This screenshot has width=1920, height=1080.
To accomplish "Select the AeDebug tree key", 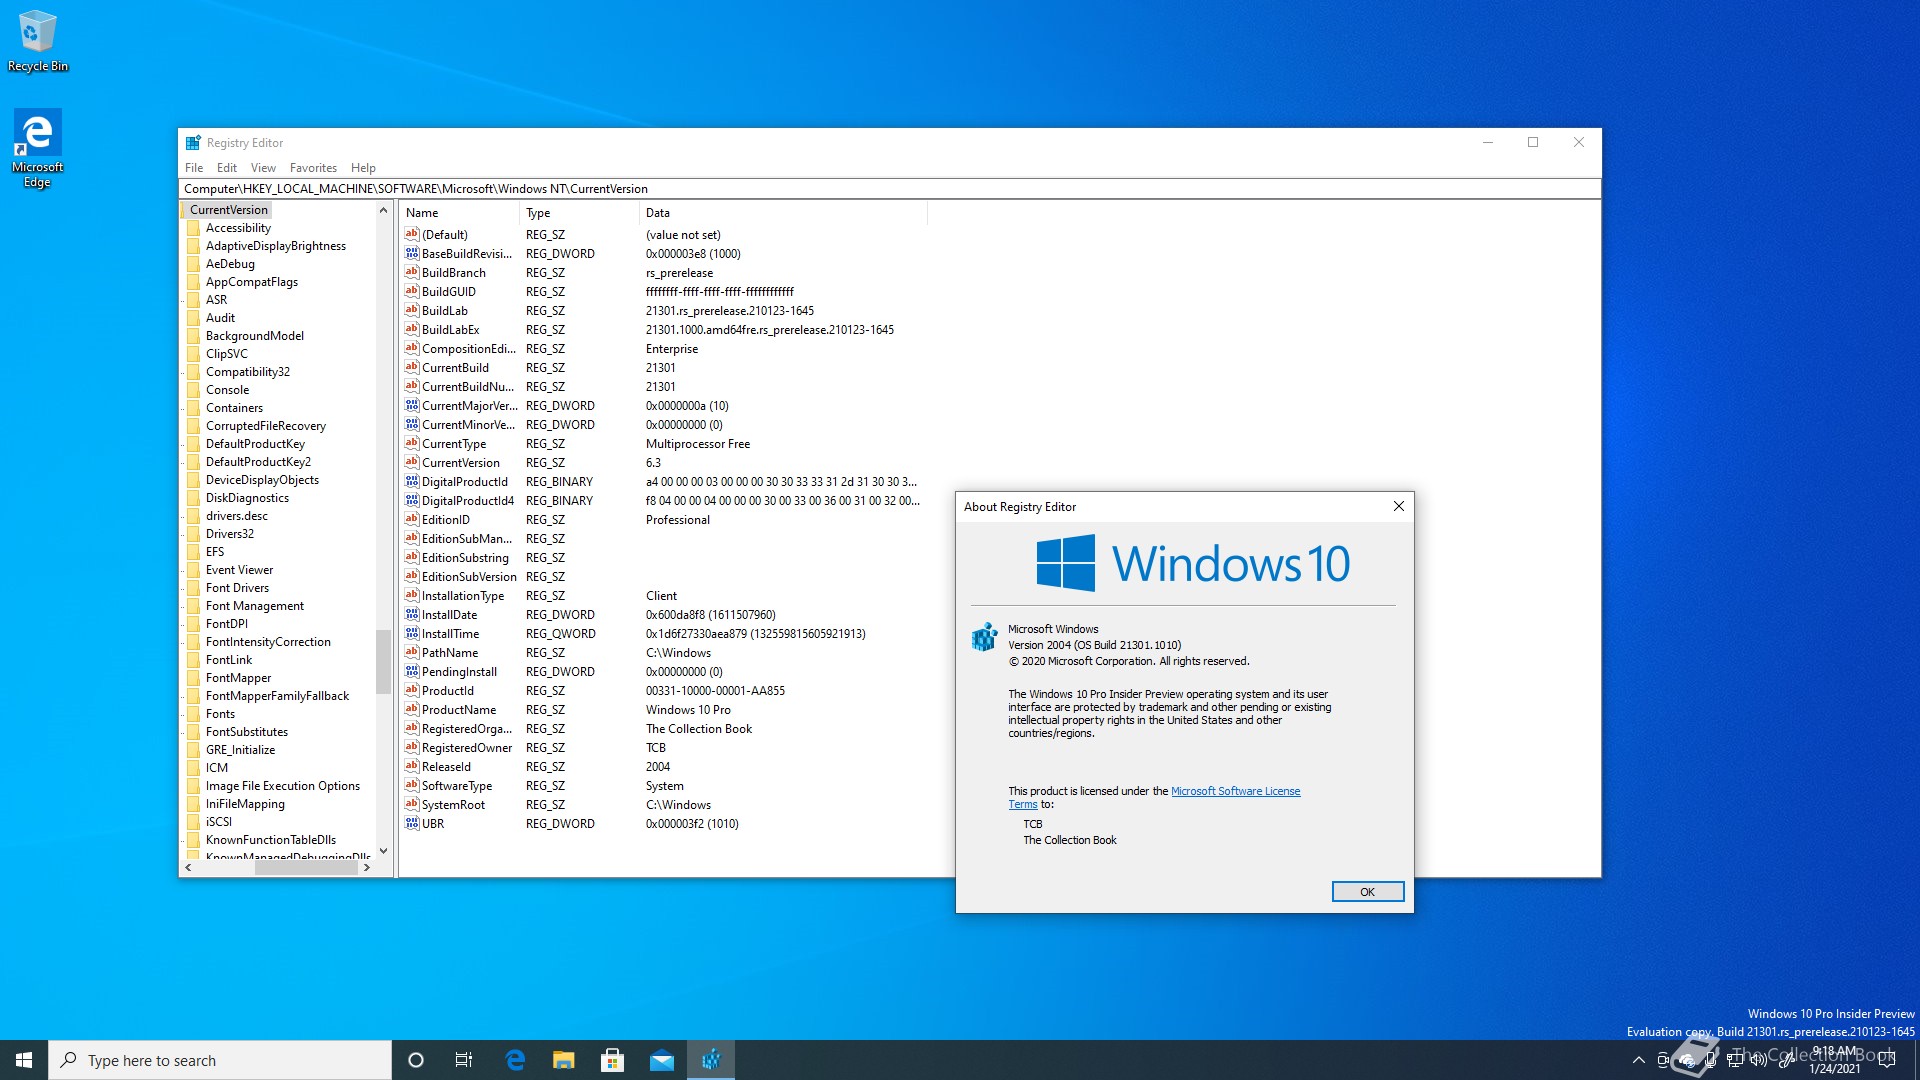I will coord(230,264).
